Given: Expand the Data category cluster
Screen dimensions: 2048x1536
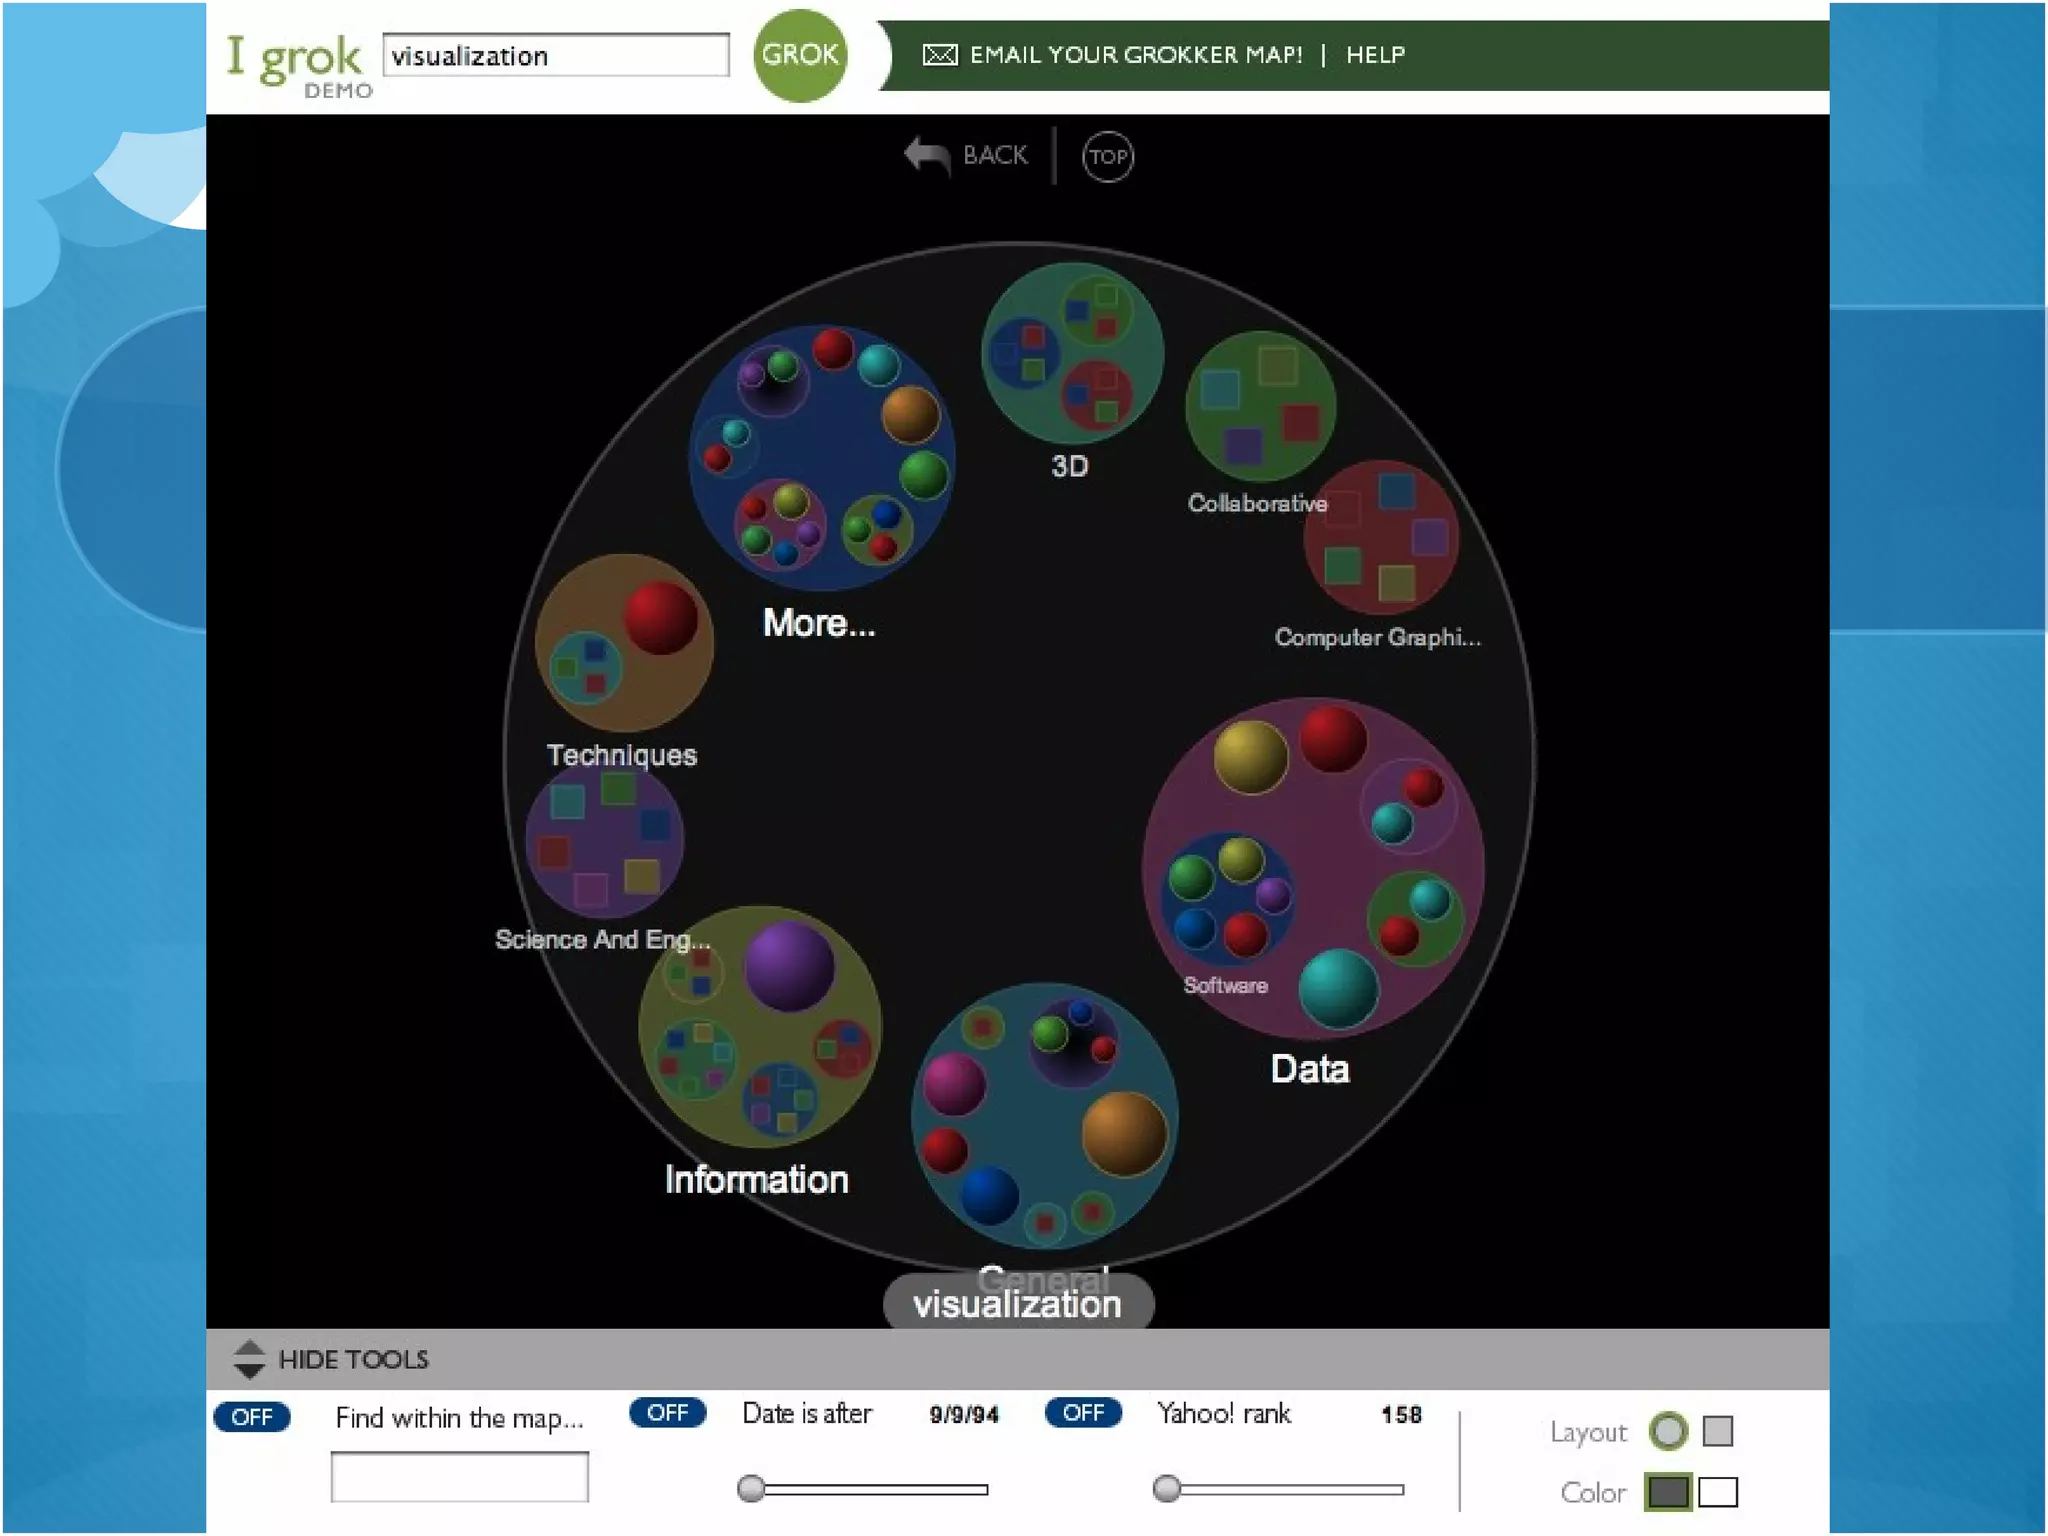Looking at the screenshot, I should tap(1312, 868).
